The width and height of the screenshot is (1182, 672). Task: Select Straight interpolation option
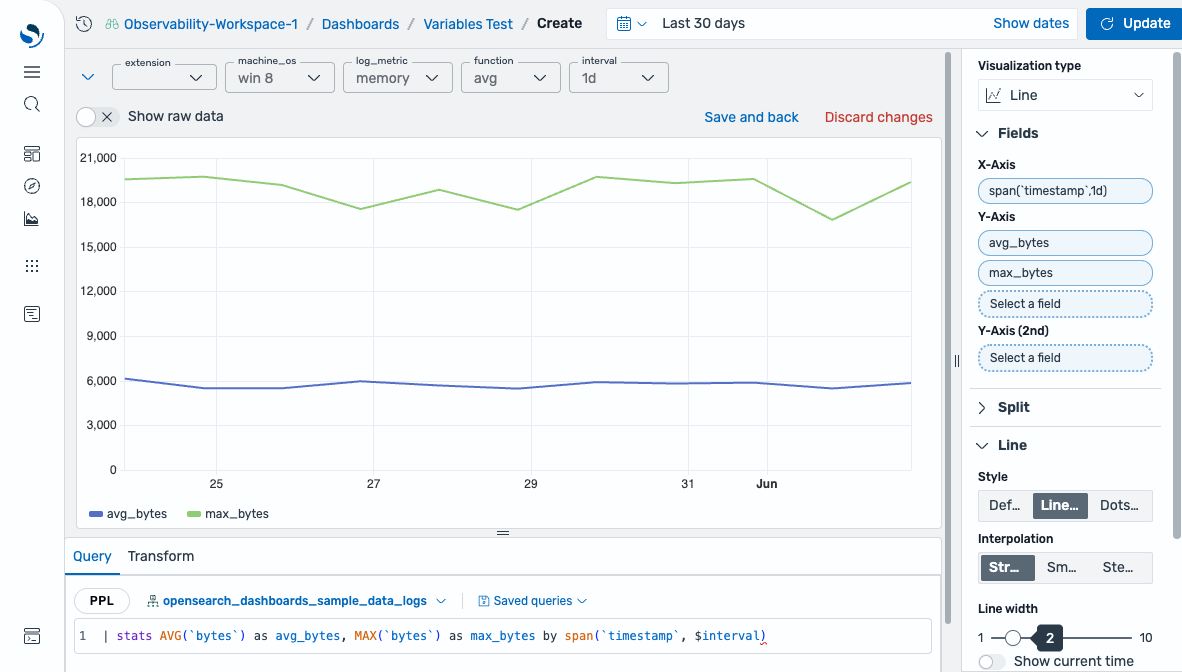1007,567
